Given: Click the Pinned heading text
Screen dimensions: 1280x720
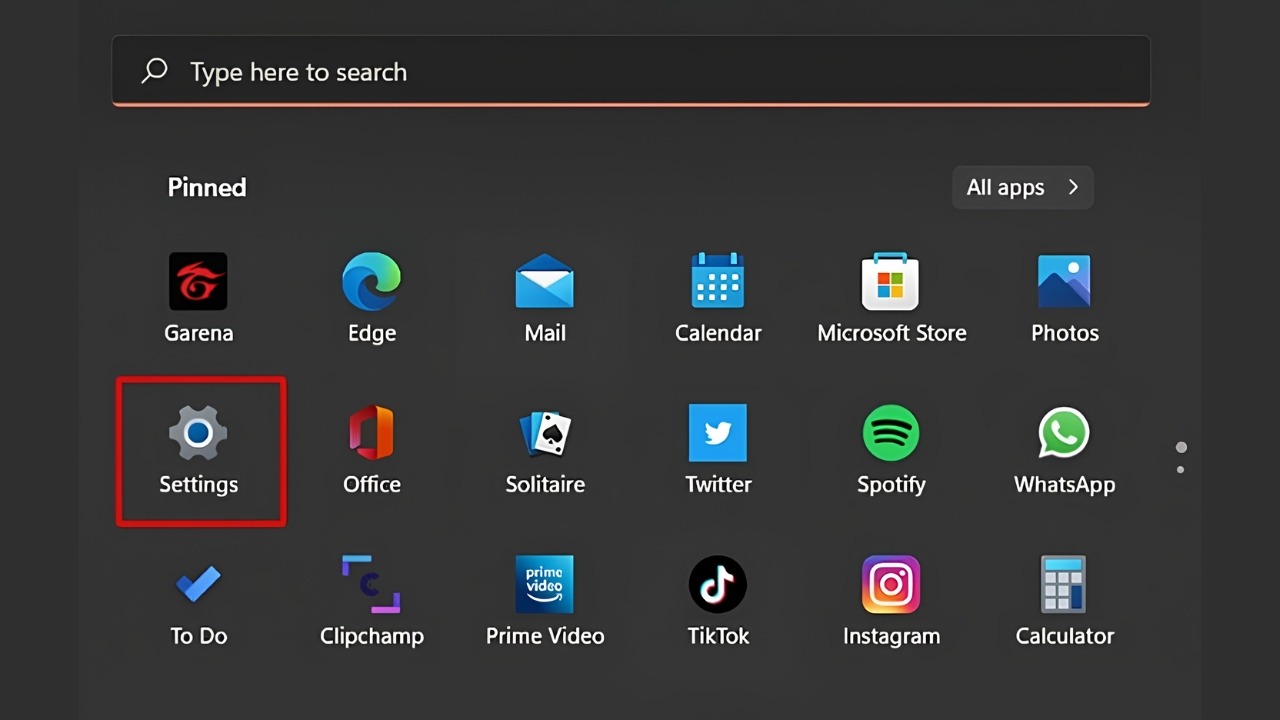Looking at the screenshot, I should [207, 187].
